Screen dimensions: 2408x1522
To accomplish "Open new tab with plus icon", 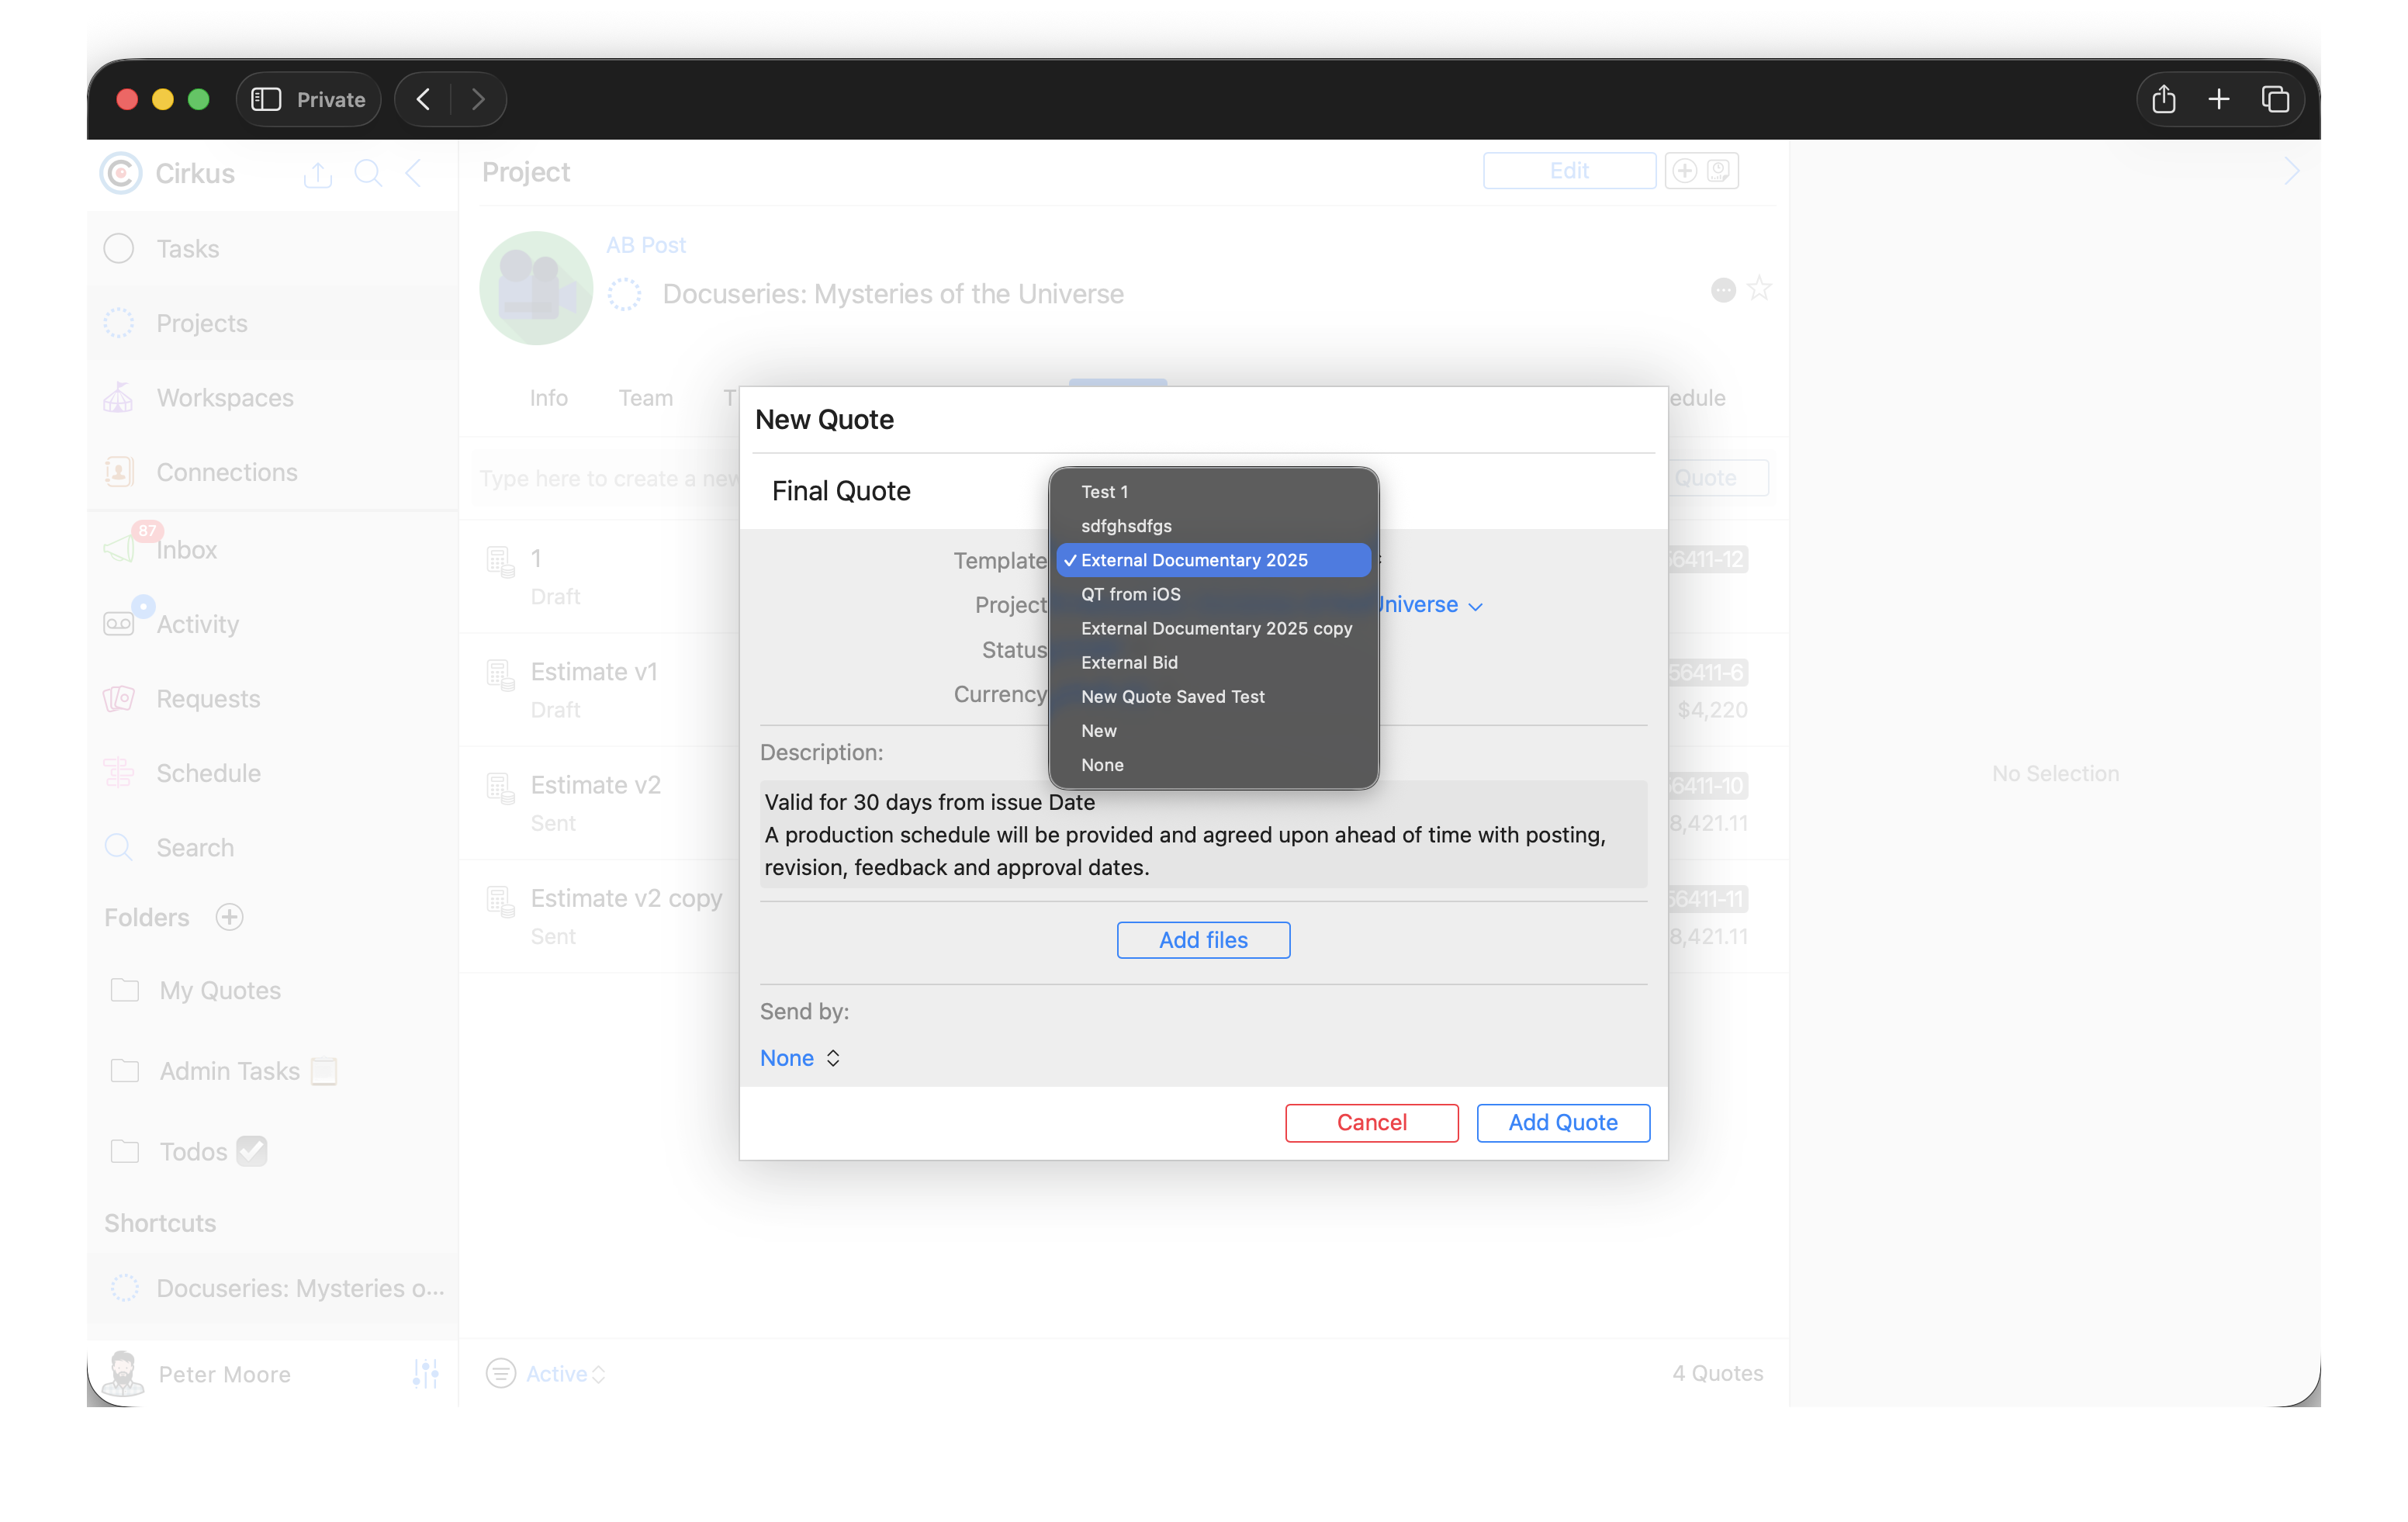I will [x=2219, y=99].
